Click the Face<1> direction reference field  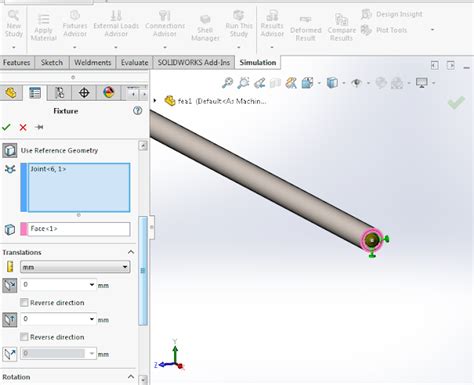click(79, 229)
